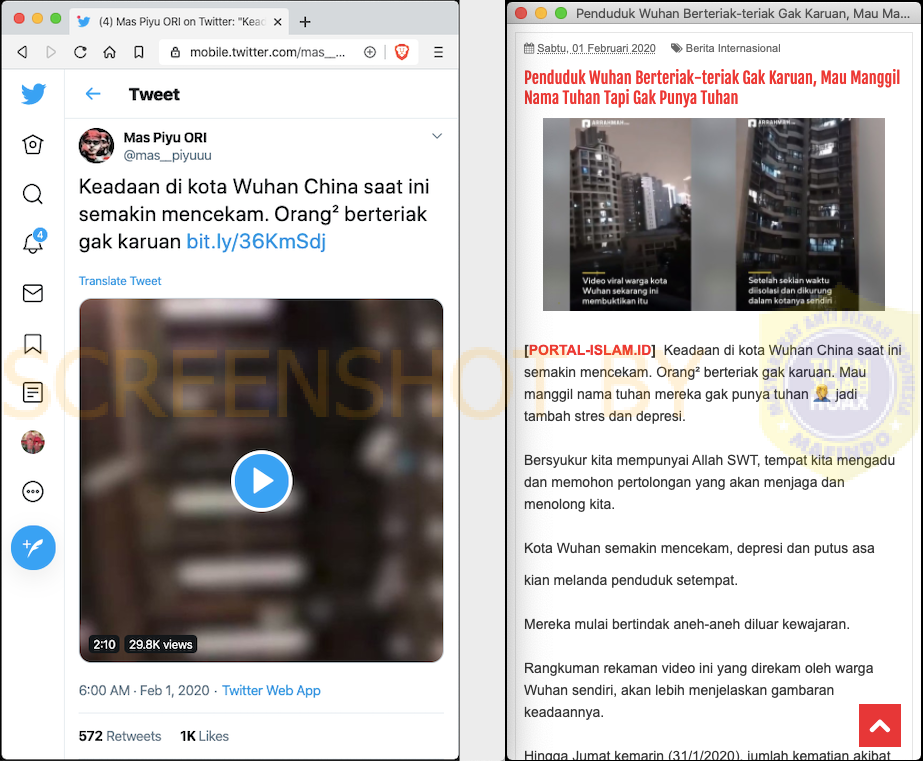
Task: Click the tweet timestamp 6:00 AM Feb 1, 2020
Action: (144, 690)
